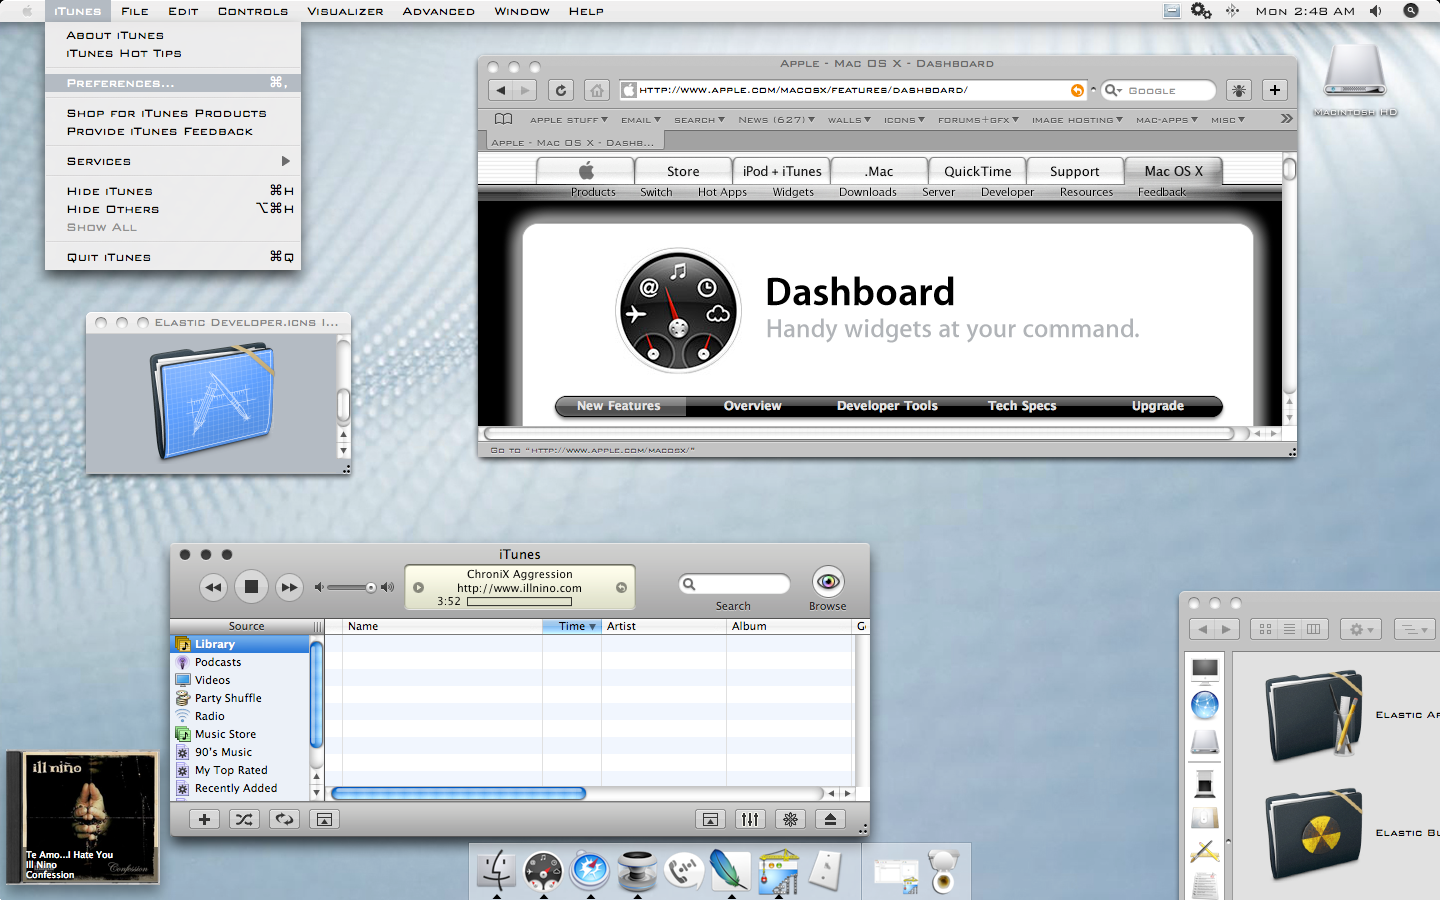Open Image Hosting bookmarks dropdown

click(1077, 120)
